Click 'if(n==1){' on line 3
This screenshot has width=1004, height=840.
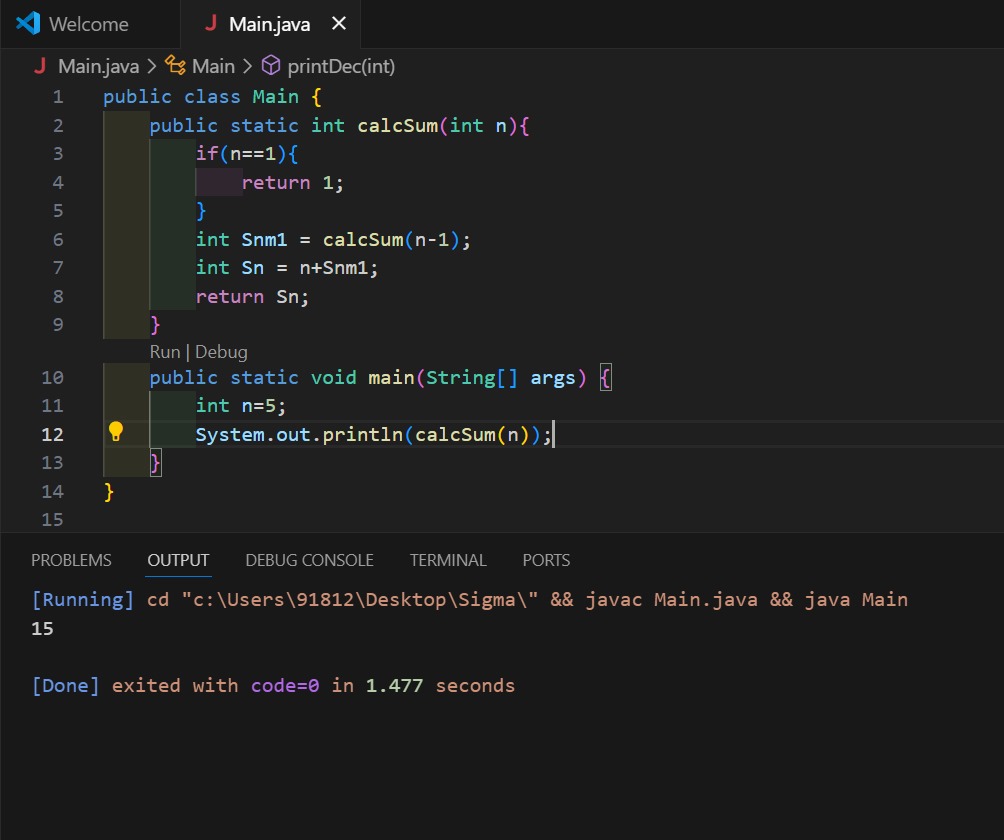pos(247,154)
